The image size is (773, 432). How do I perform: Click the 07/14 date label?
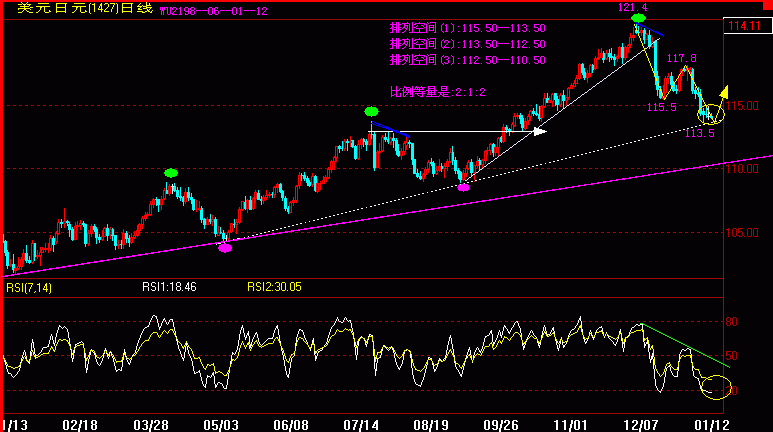pos(361,425)
